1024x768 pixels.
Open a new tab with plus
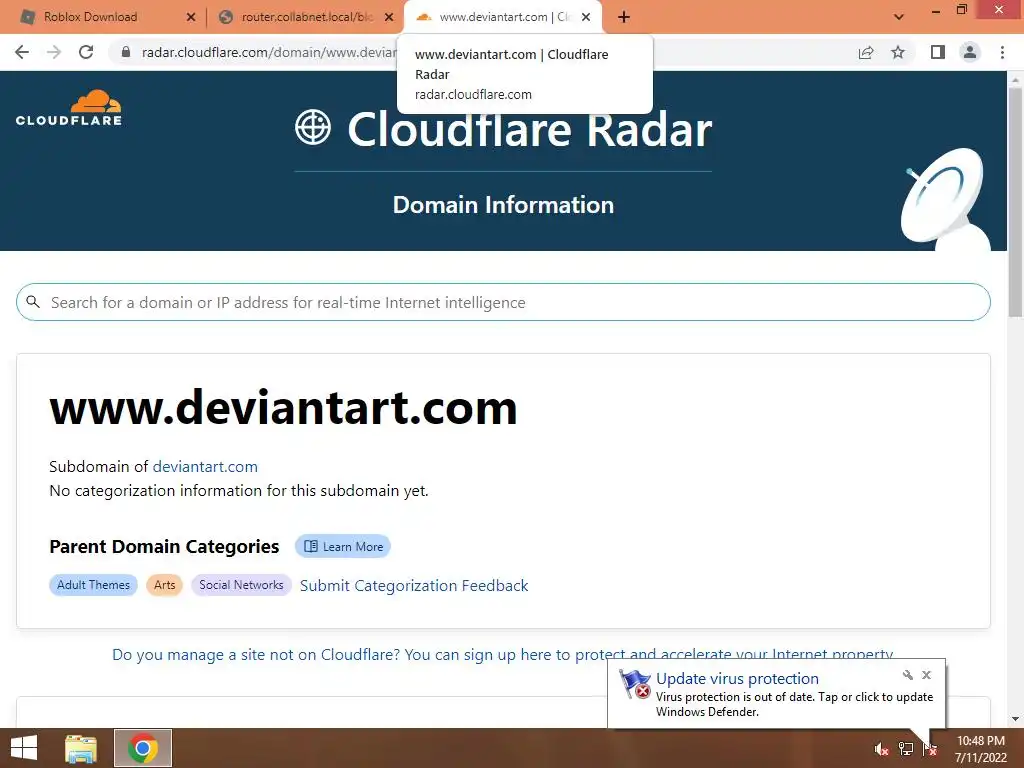pyautogui.click(x=624, y=17)
